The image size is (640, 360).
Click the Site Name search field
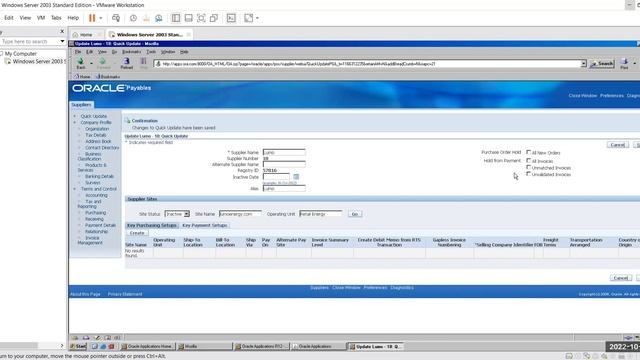(x=240, y=214)
